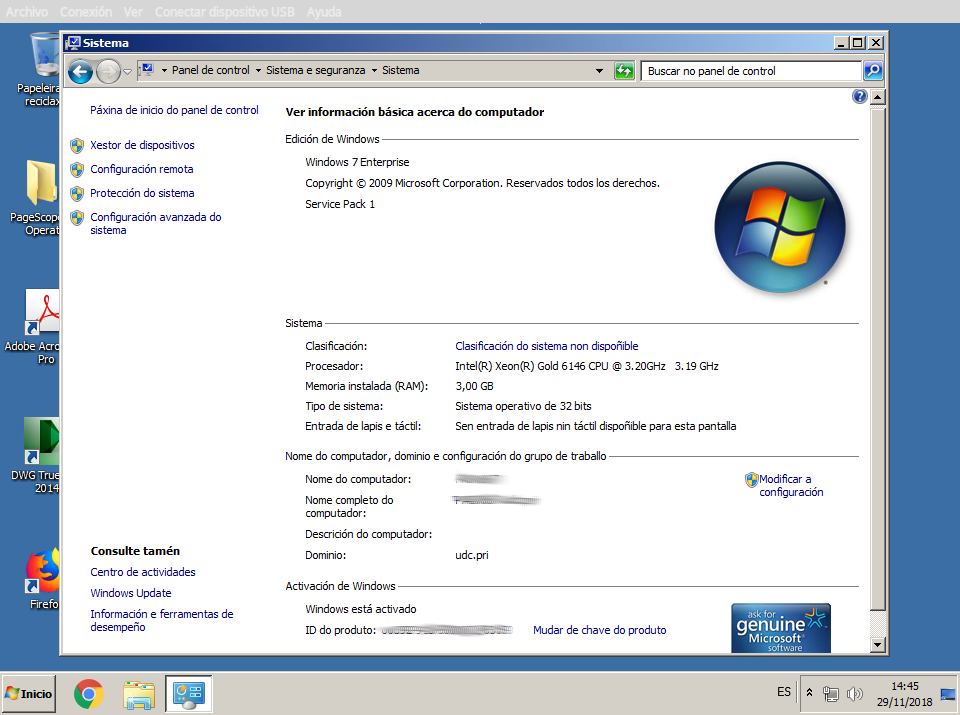This screenshot has height=715, width=960.
Task: Open the Conexión menu
Action: (x=86, y=12)
